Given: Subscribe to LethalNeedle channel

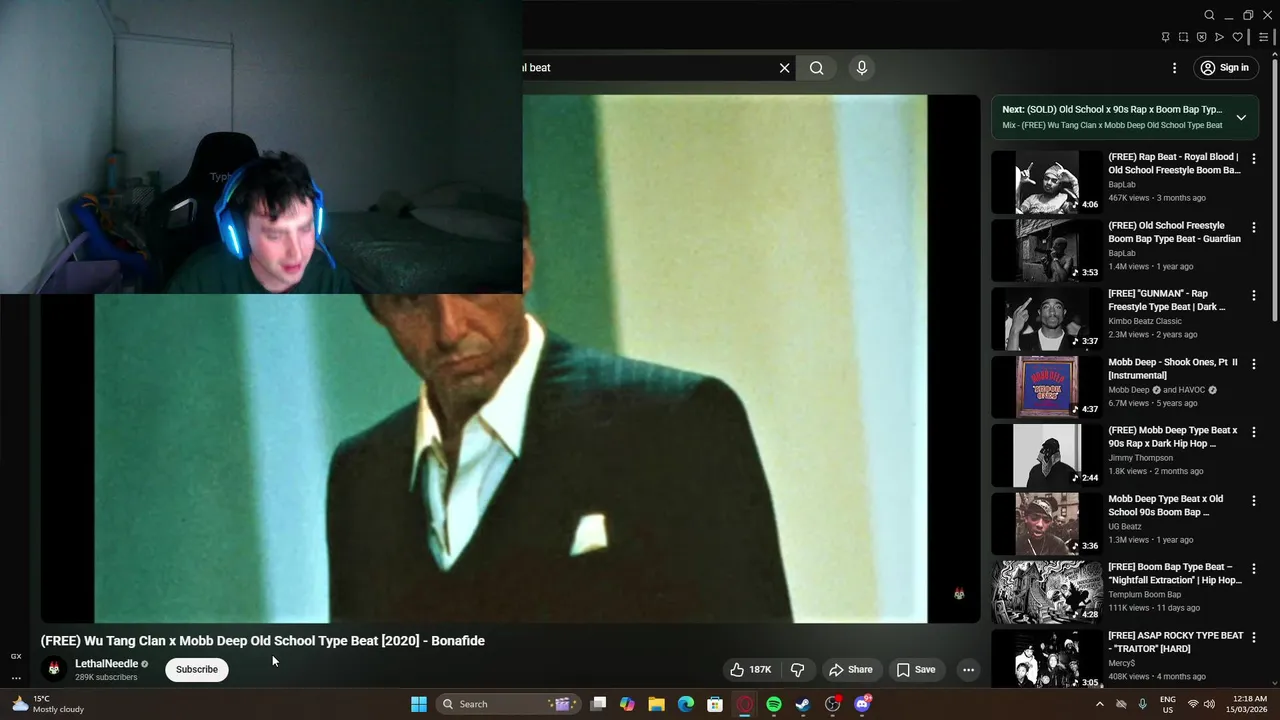Looking at the screenshot, I should click(197, 669).
